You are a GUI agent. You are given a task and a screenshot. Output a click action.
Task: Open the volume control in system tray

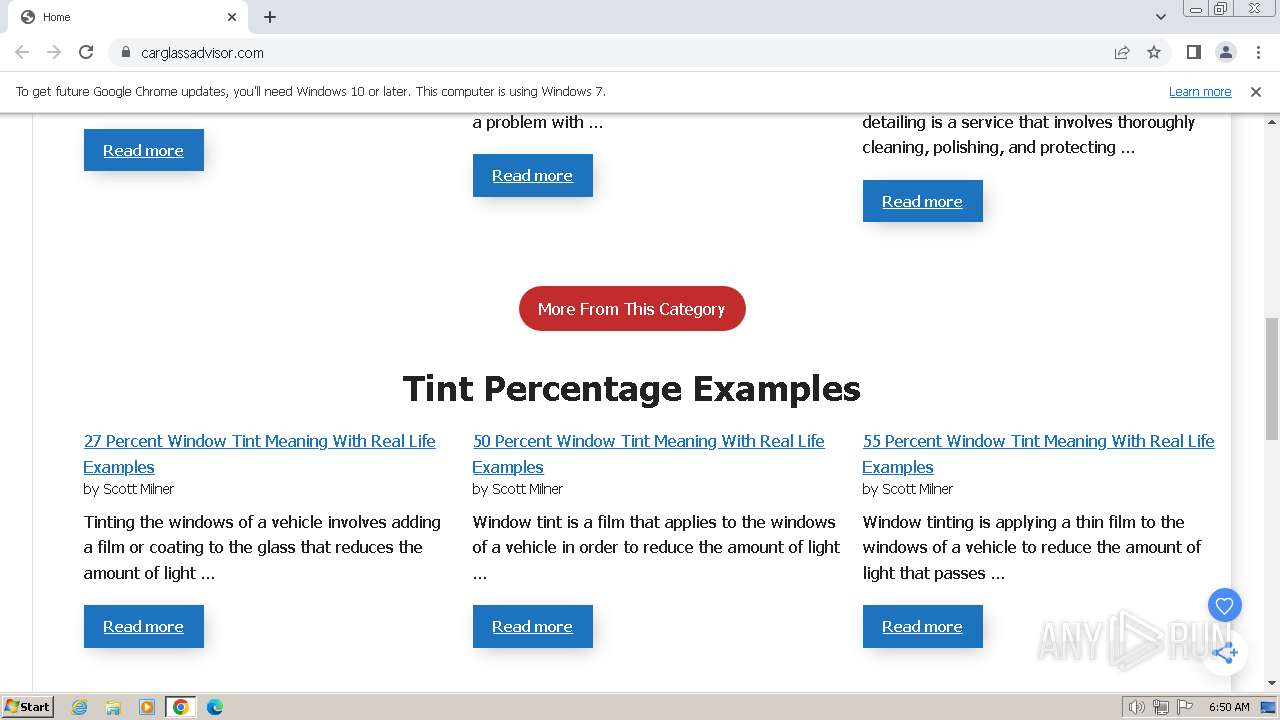[x=1136, y=707]
